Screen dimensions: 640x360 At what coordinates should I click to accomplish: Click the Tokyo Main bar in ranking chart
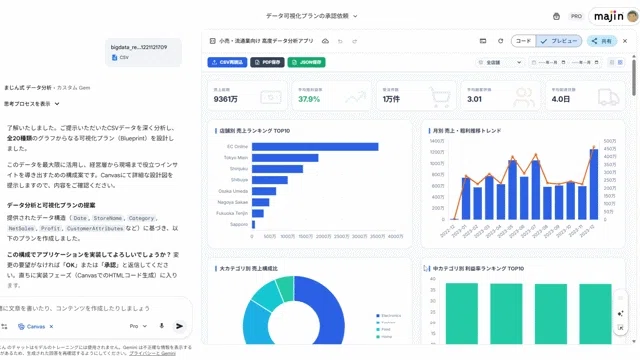285,158
